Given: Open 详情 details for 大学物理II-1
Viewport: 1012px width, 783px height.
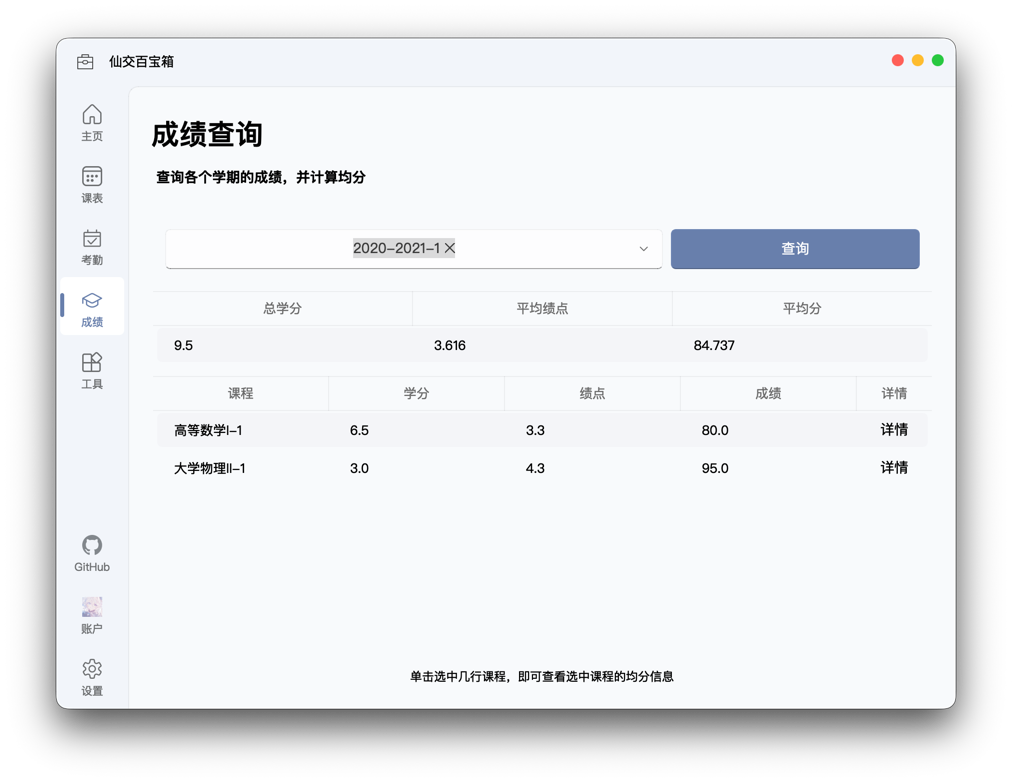Looking at the screenshot, I should coord(895,467).
